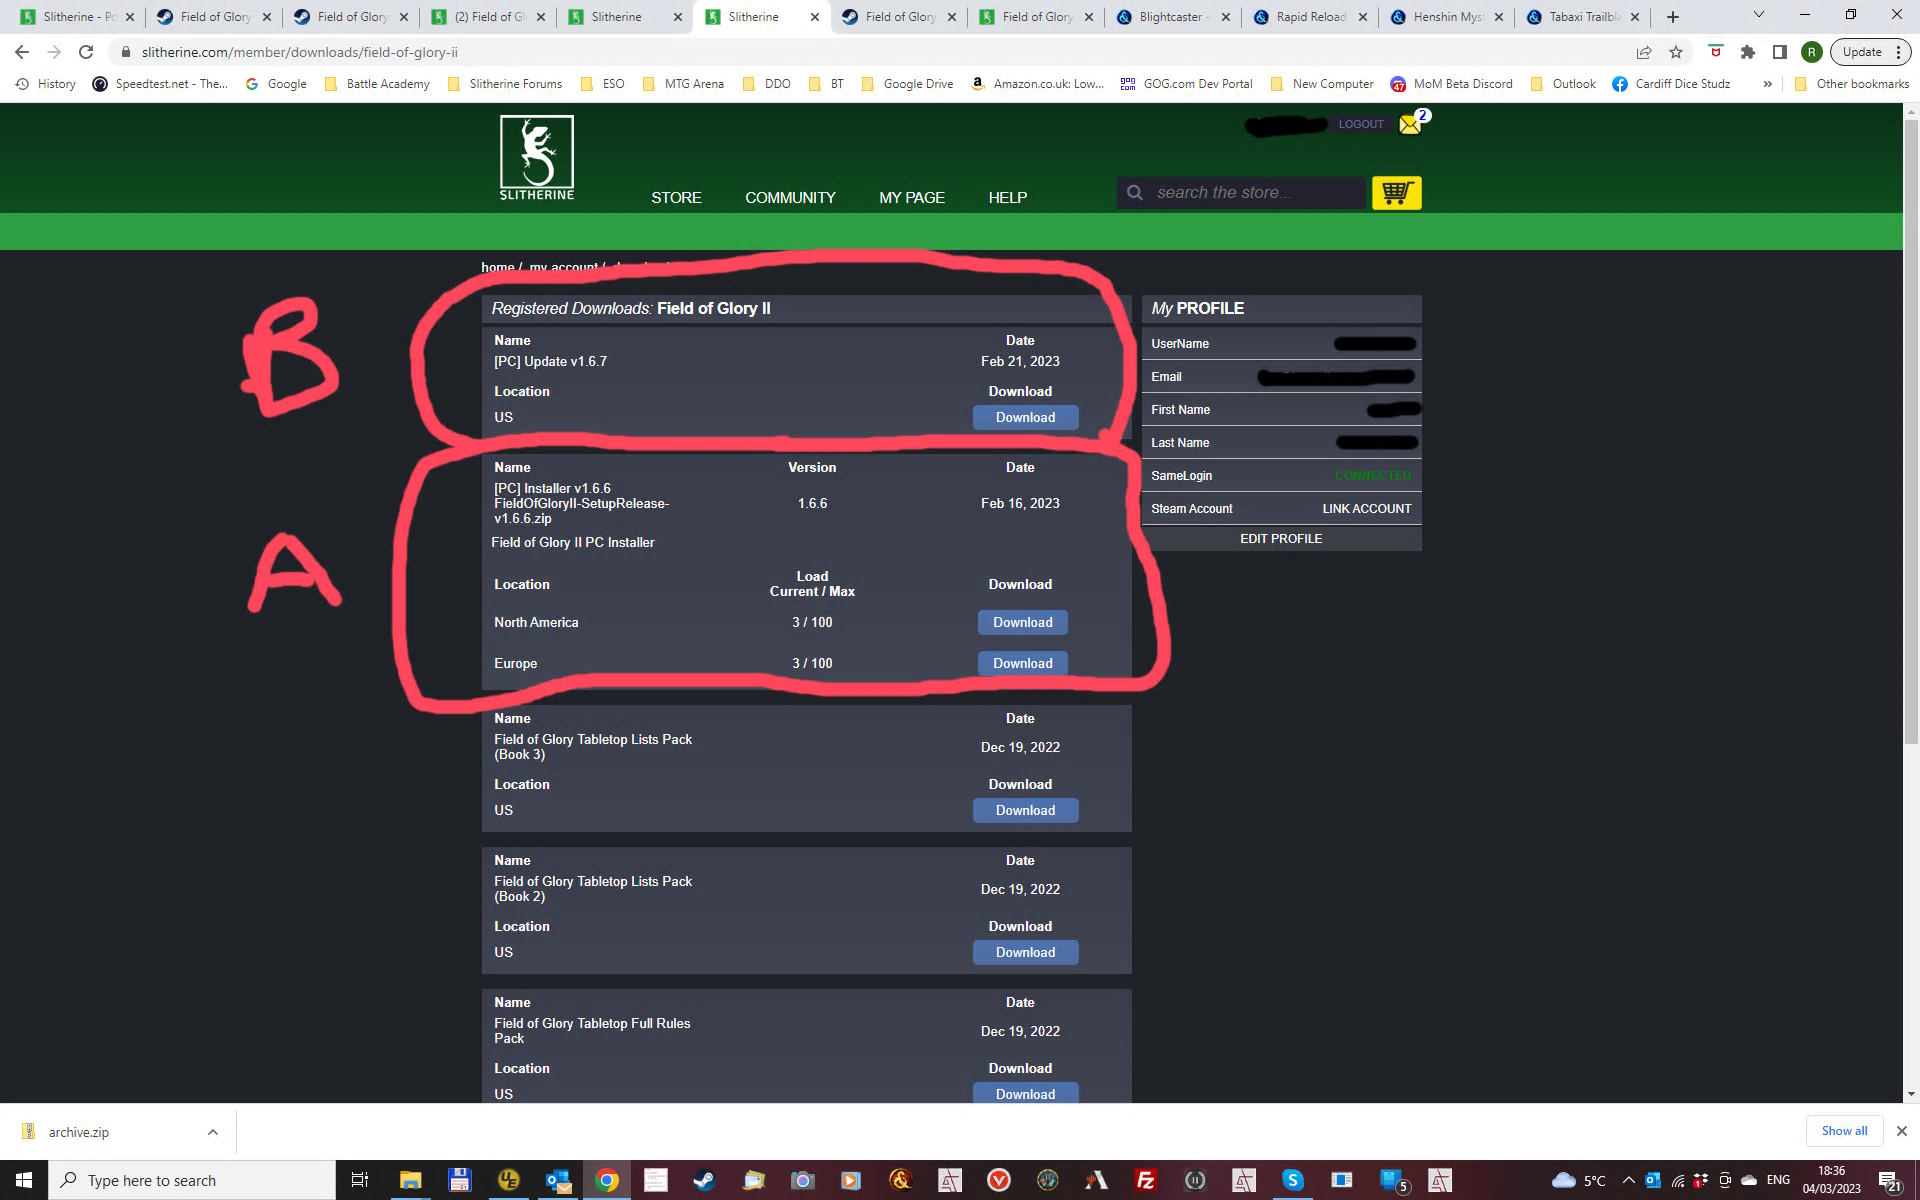1920x1200 pixels.
Task: Click the share page icon
Action: 1644,52
